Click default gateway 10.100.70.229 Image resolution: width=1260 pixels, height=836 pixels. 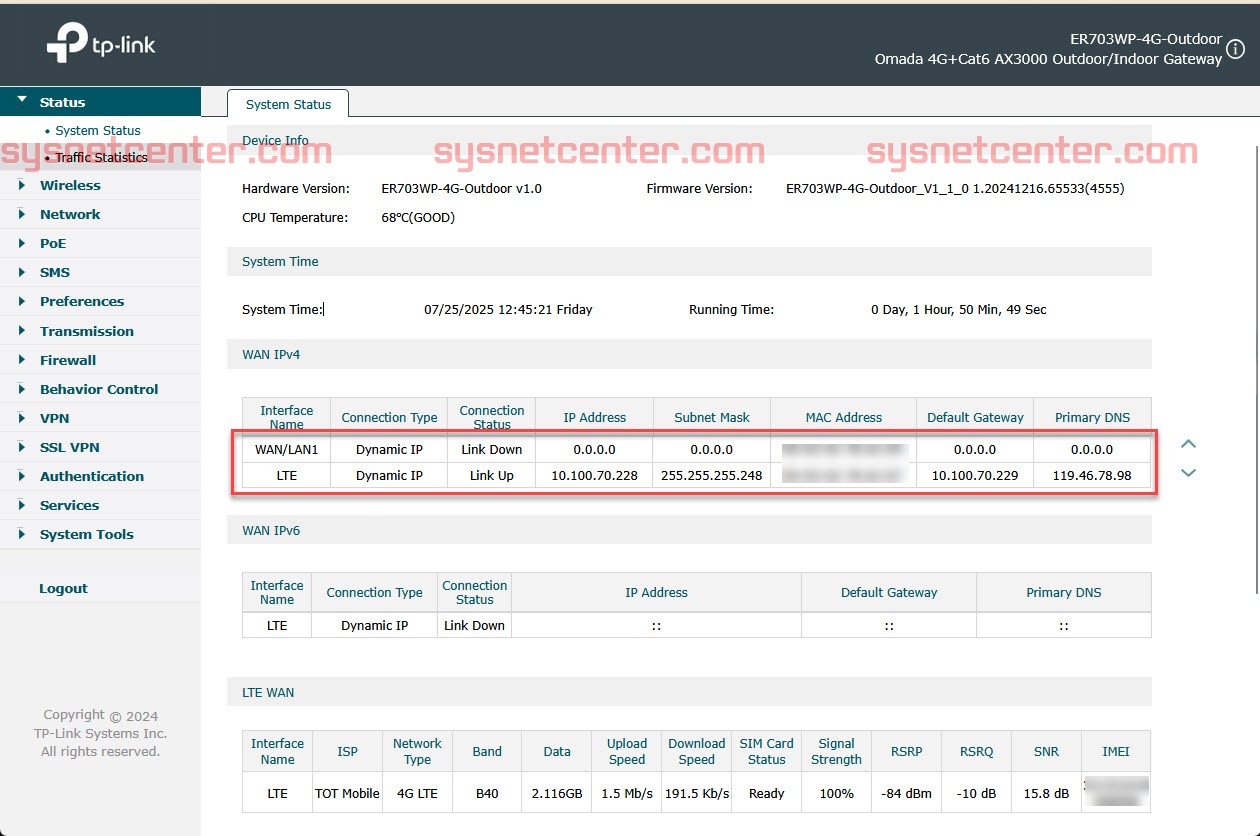pyautogui.click(x=975, y=475)
